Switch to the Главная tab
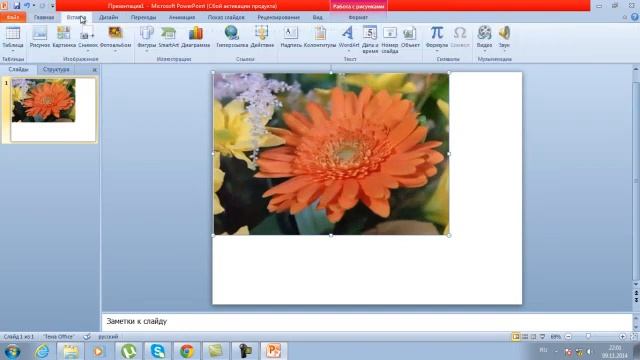640x360 pixels. 44,18
